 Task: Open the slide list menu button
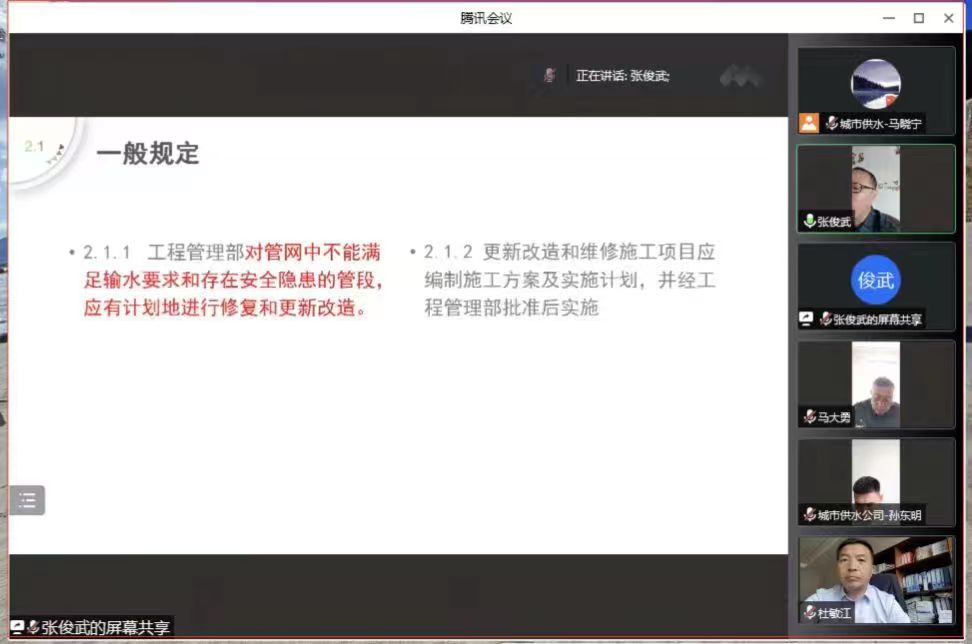click(x=28, y=499)
